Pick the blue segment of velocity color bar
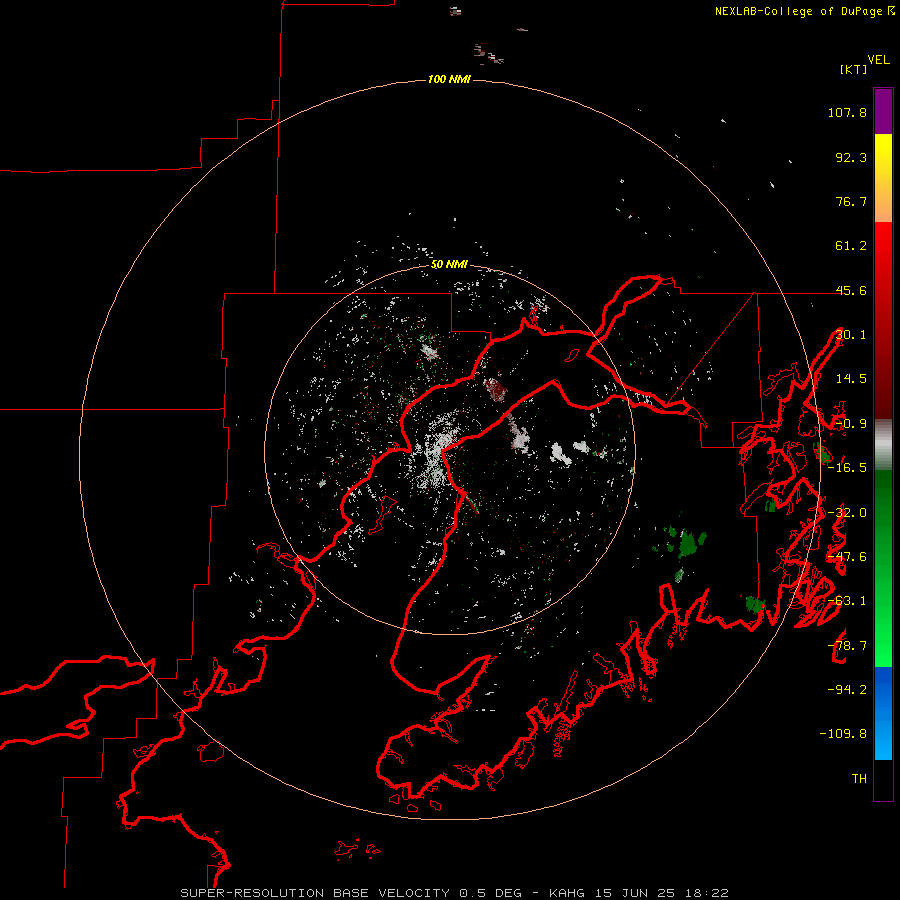 (x=883, y=713)
